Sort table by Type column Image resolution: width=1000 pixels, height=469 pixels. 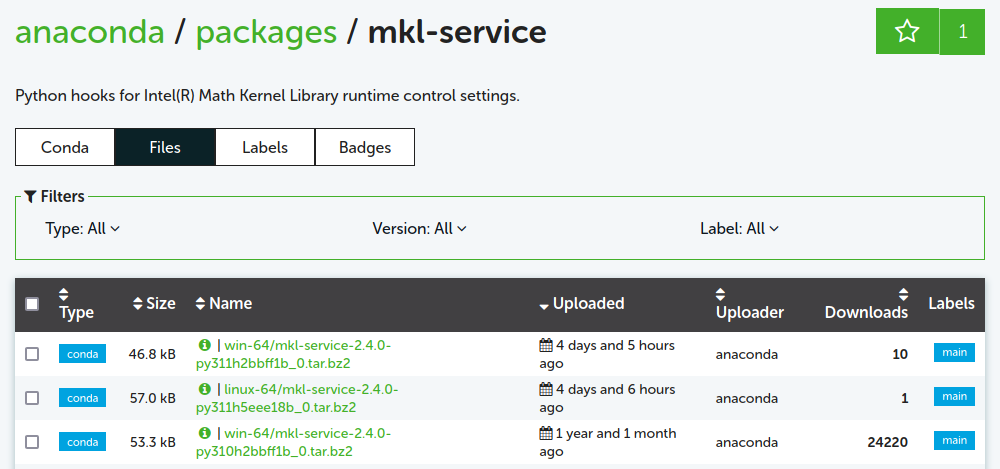coord(76,304)
